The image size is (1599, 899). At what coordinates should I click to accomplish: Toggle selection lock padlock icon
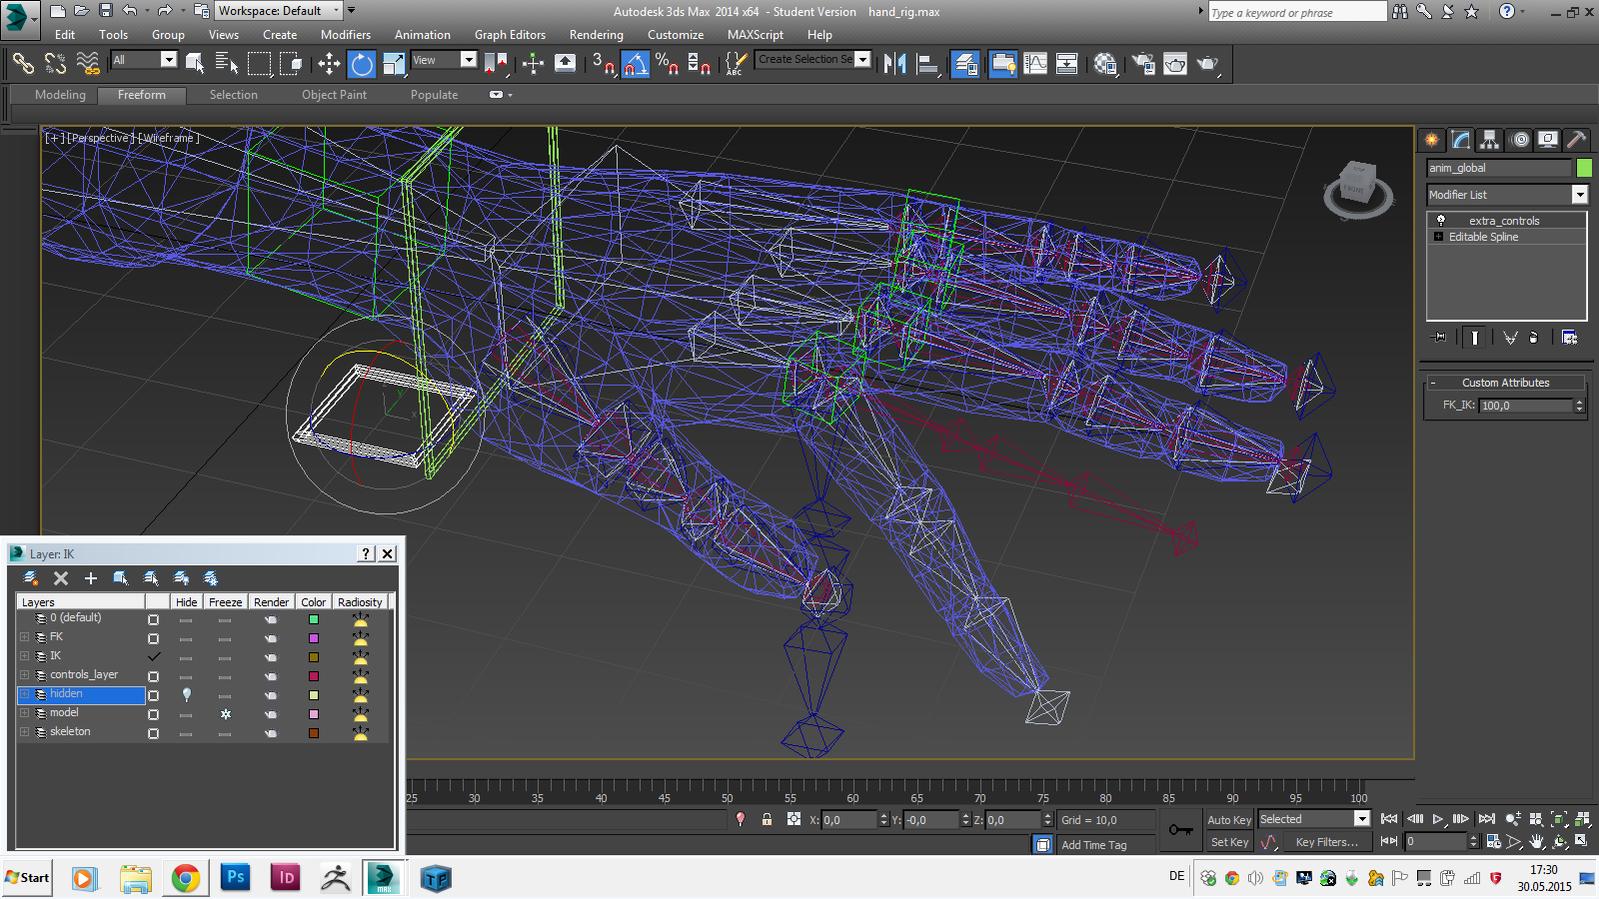point(767,819)
